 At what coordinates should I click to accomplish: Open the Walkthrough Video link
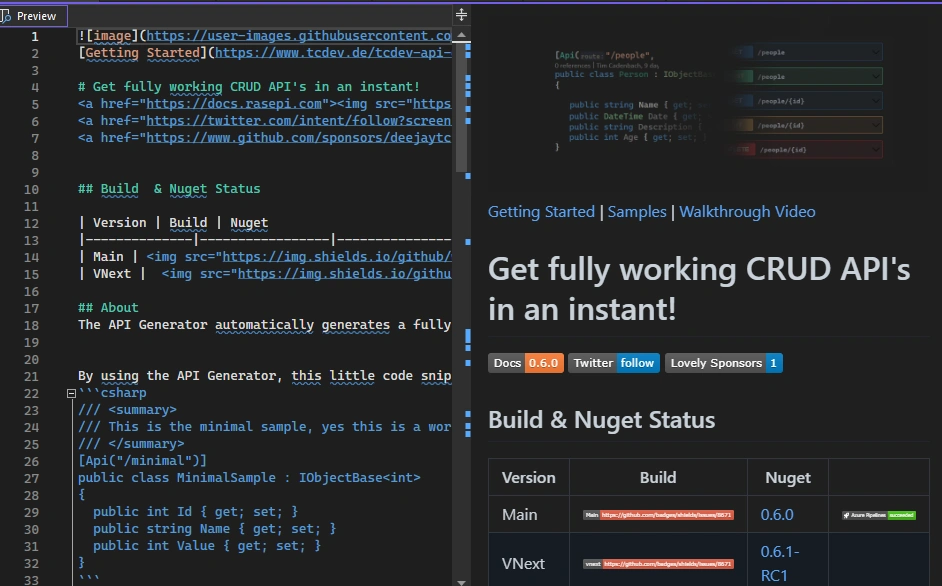pyautogui.click(x=747, y=212)
